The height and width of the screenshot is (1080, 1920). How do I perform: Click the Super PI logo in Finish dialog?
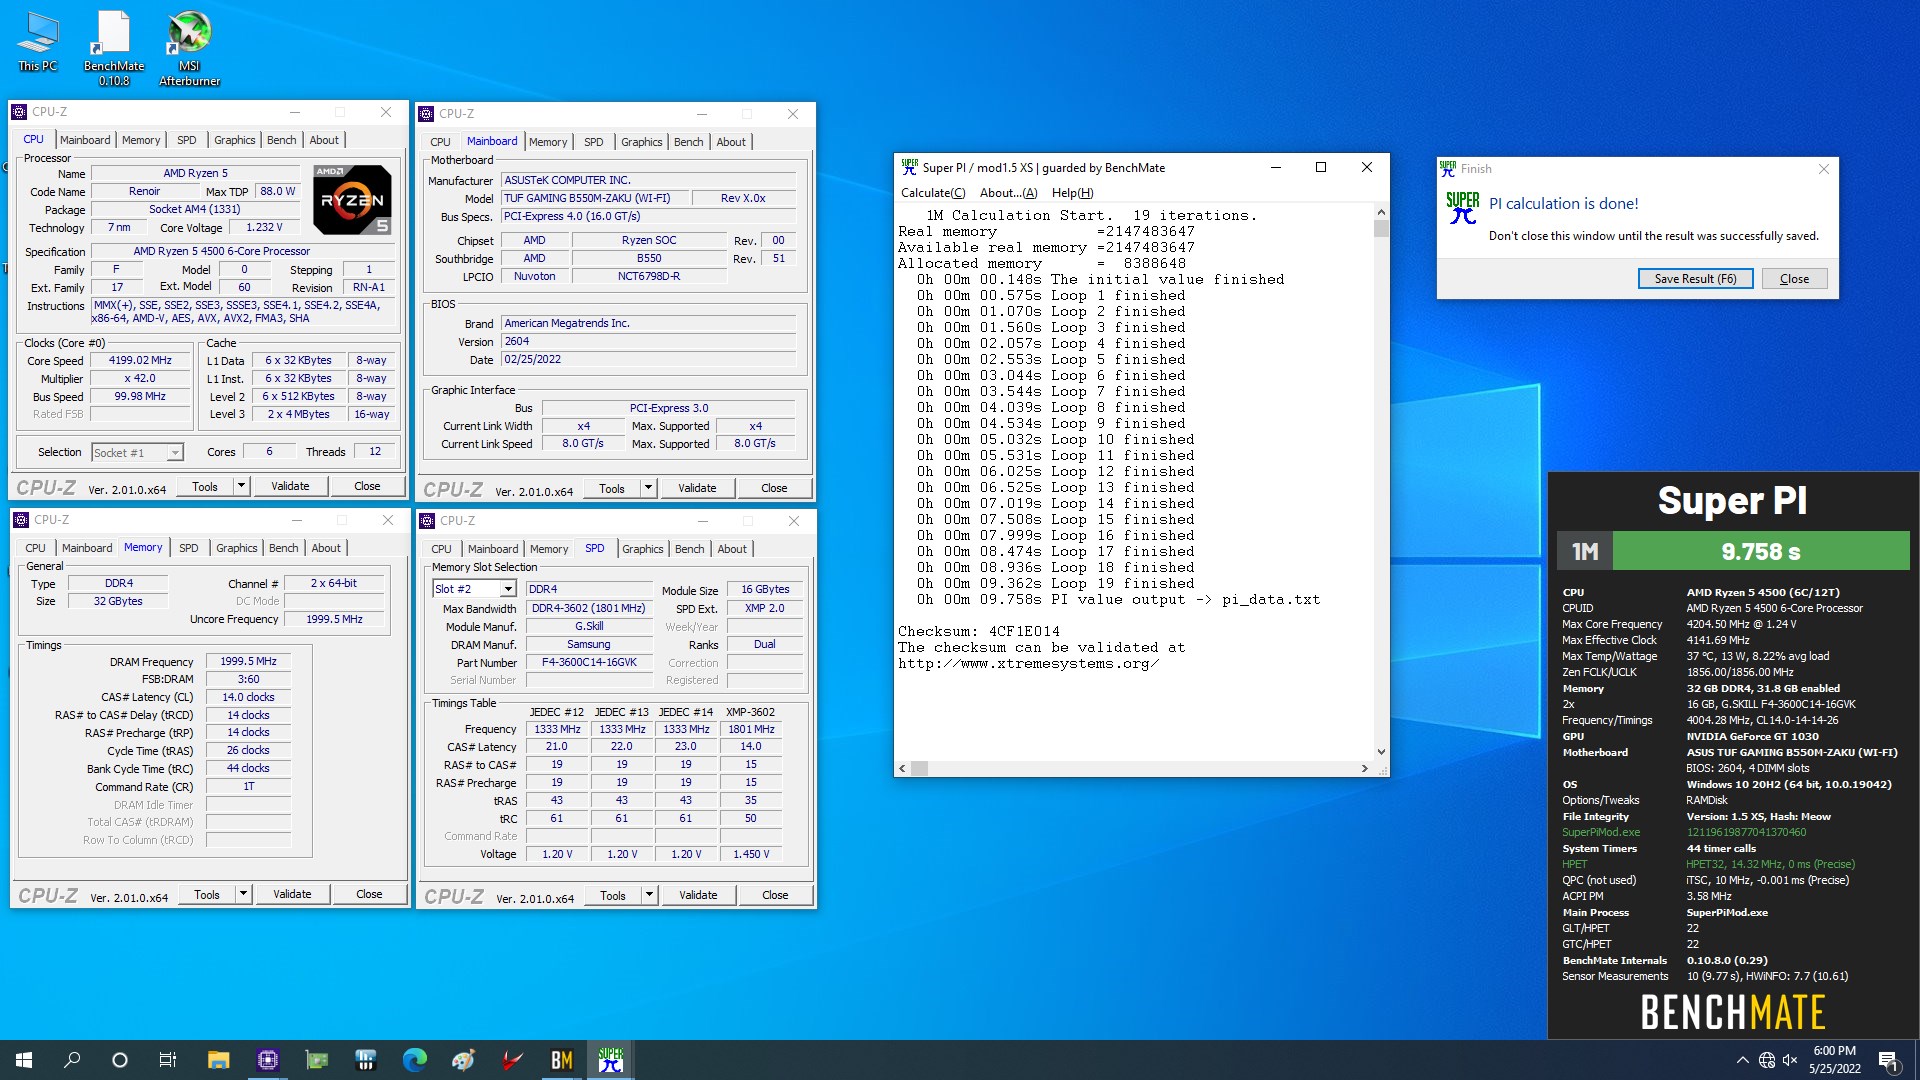pos(1462,208)
